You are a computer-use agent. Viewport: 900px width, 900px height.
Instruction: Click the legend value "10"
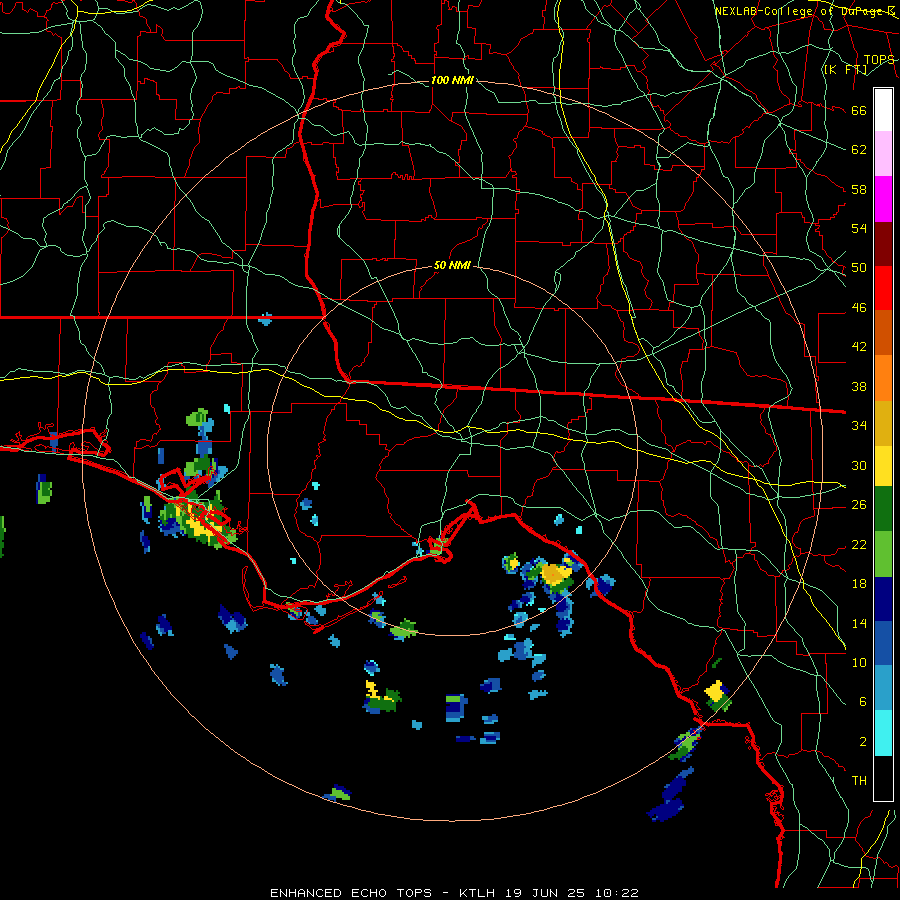click(x=859, y=662)
